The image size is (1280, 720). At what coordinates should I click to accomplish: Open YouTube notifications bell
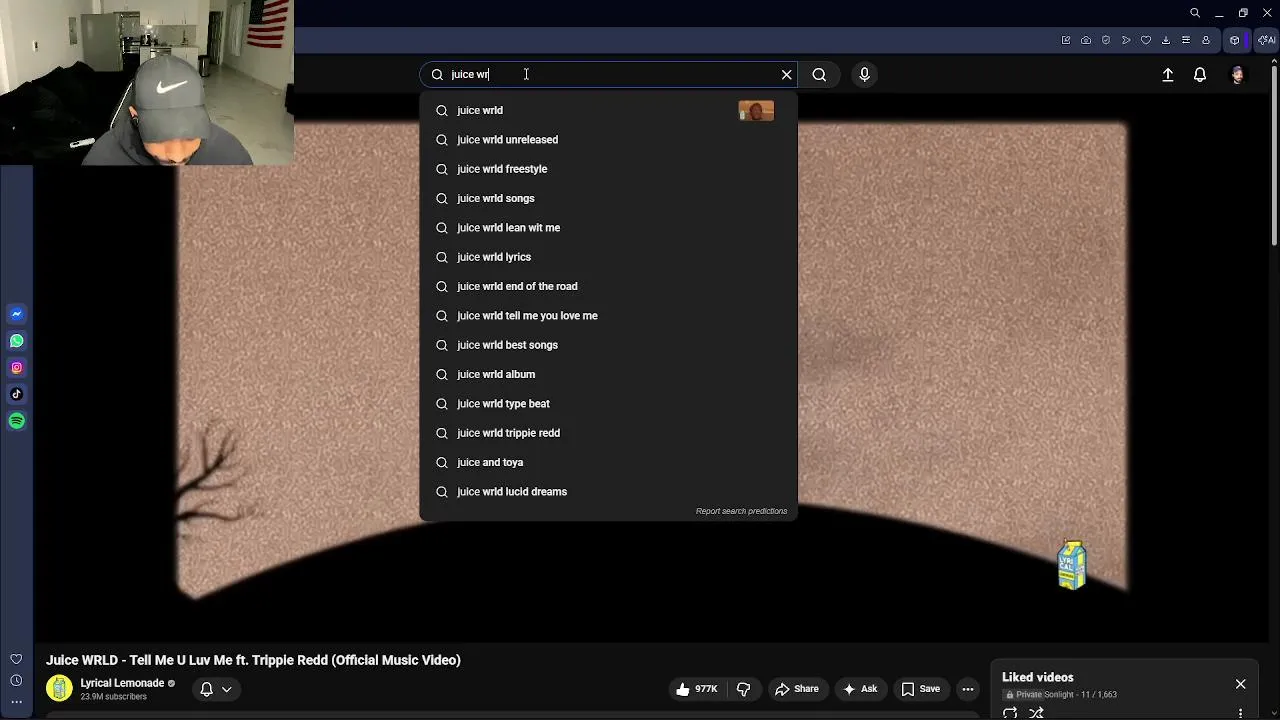[1200, 75]
